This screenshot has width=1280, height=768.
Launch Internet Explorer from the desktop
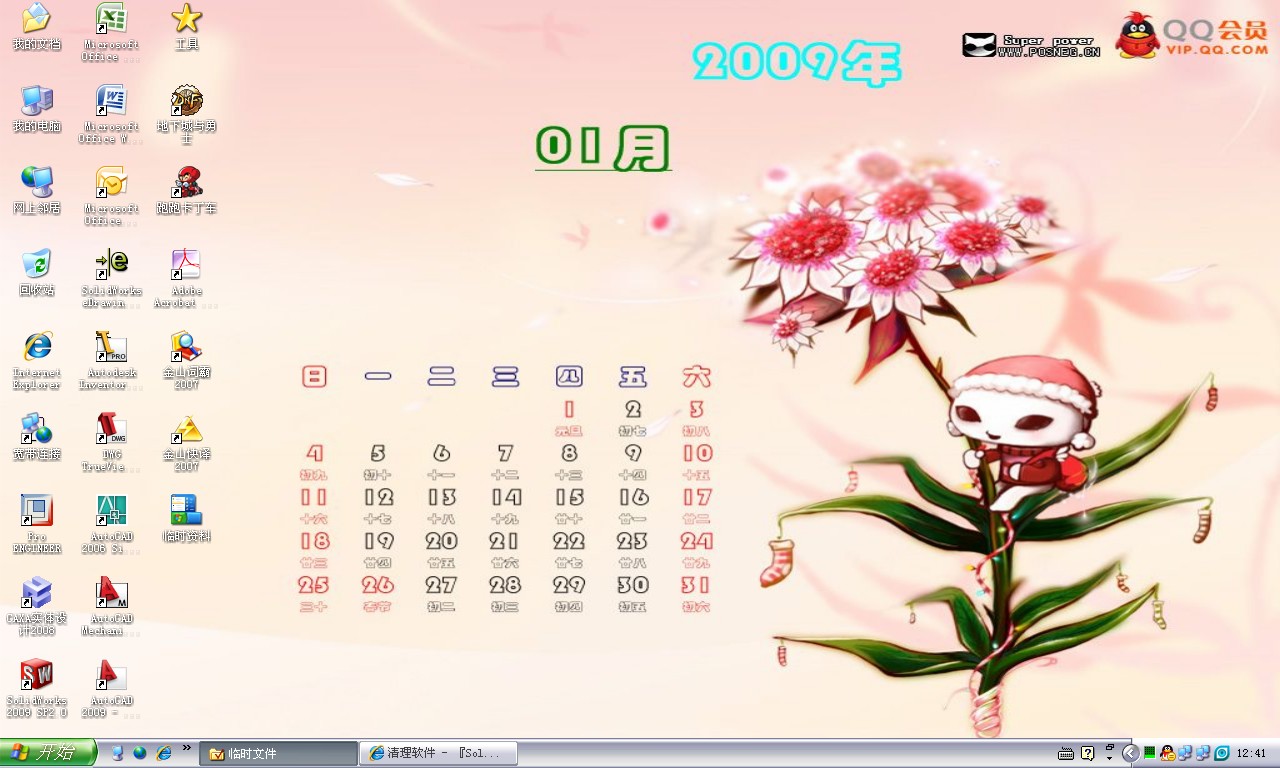36,362
